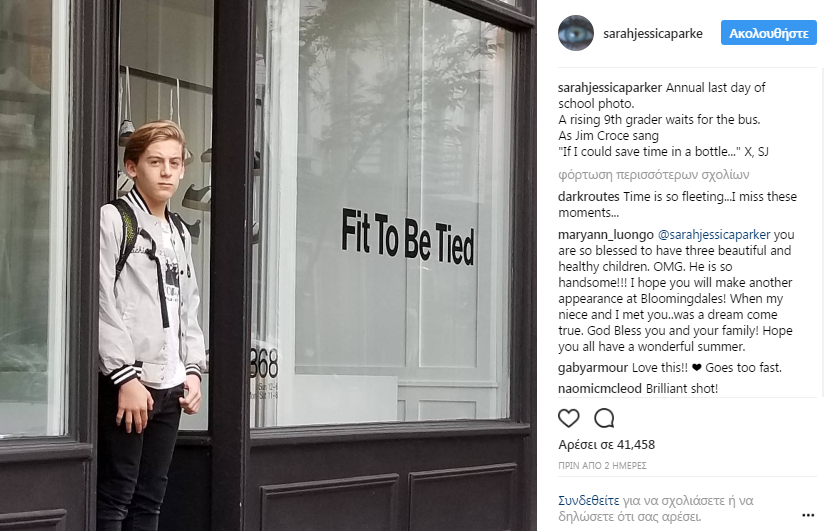
Task: Like the post with the heart icon
Action: point(569,418)
